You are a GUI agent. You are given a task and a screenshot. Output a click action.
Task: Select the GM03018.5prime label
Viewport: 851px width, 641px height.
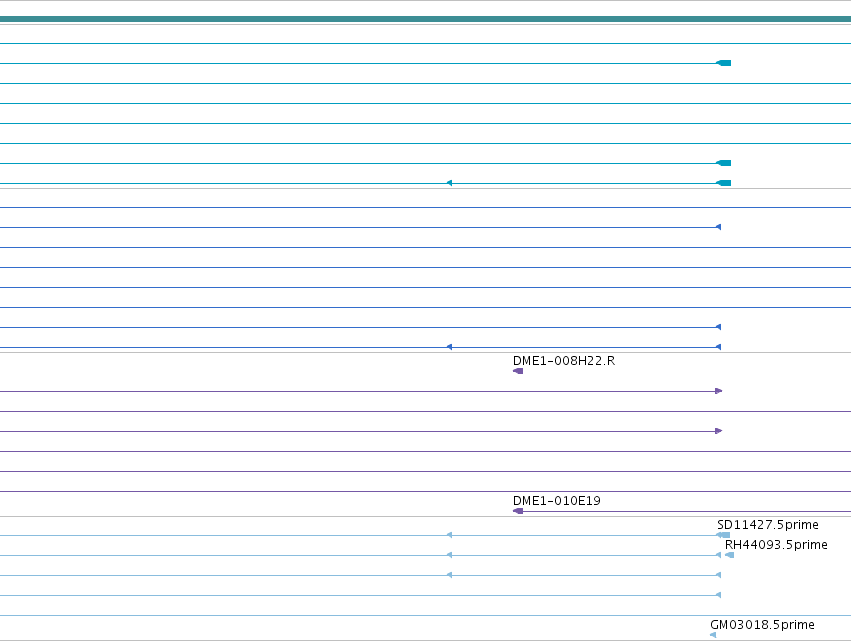point(762,625)
